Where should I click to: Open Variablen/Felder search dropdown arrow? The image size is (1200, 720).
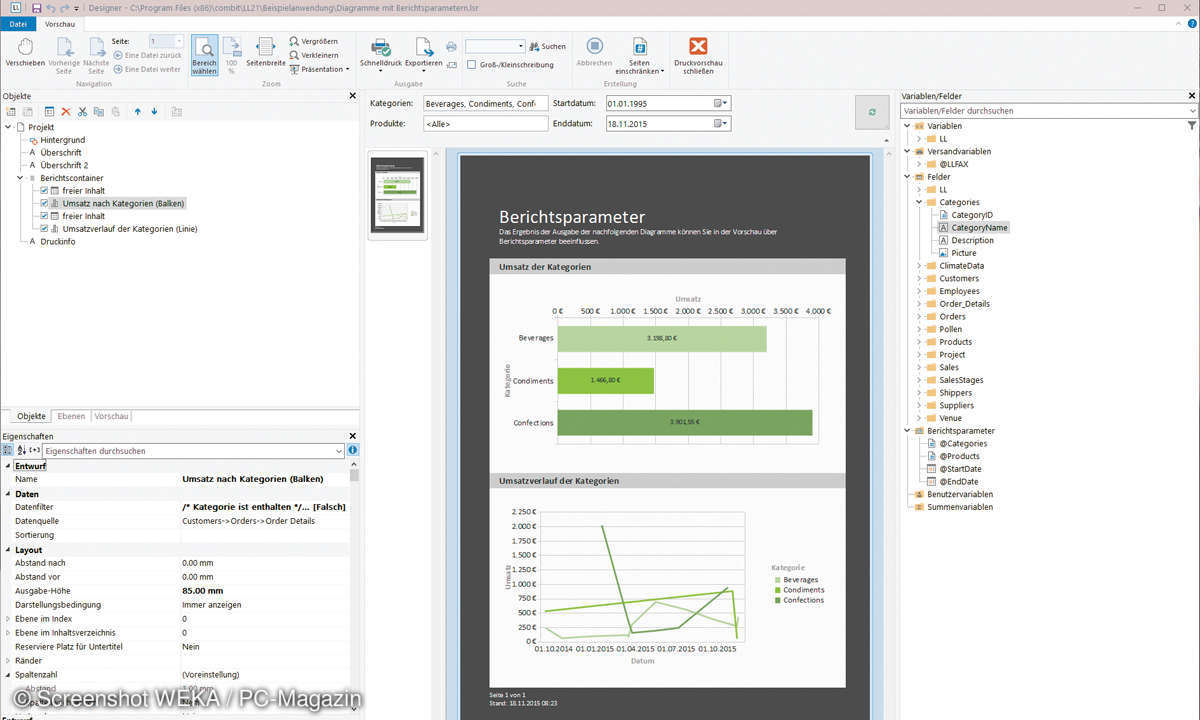[1192, 111]
